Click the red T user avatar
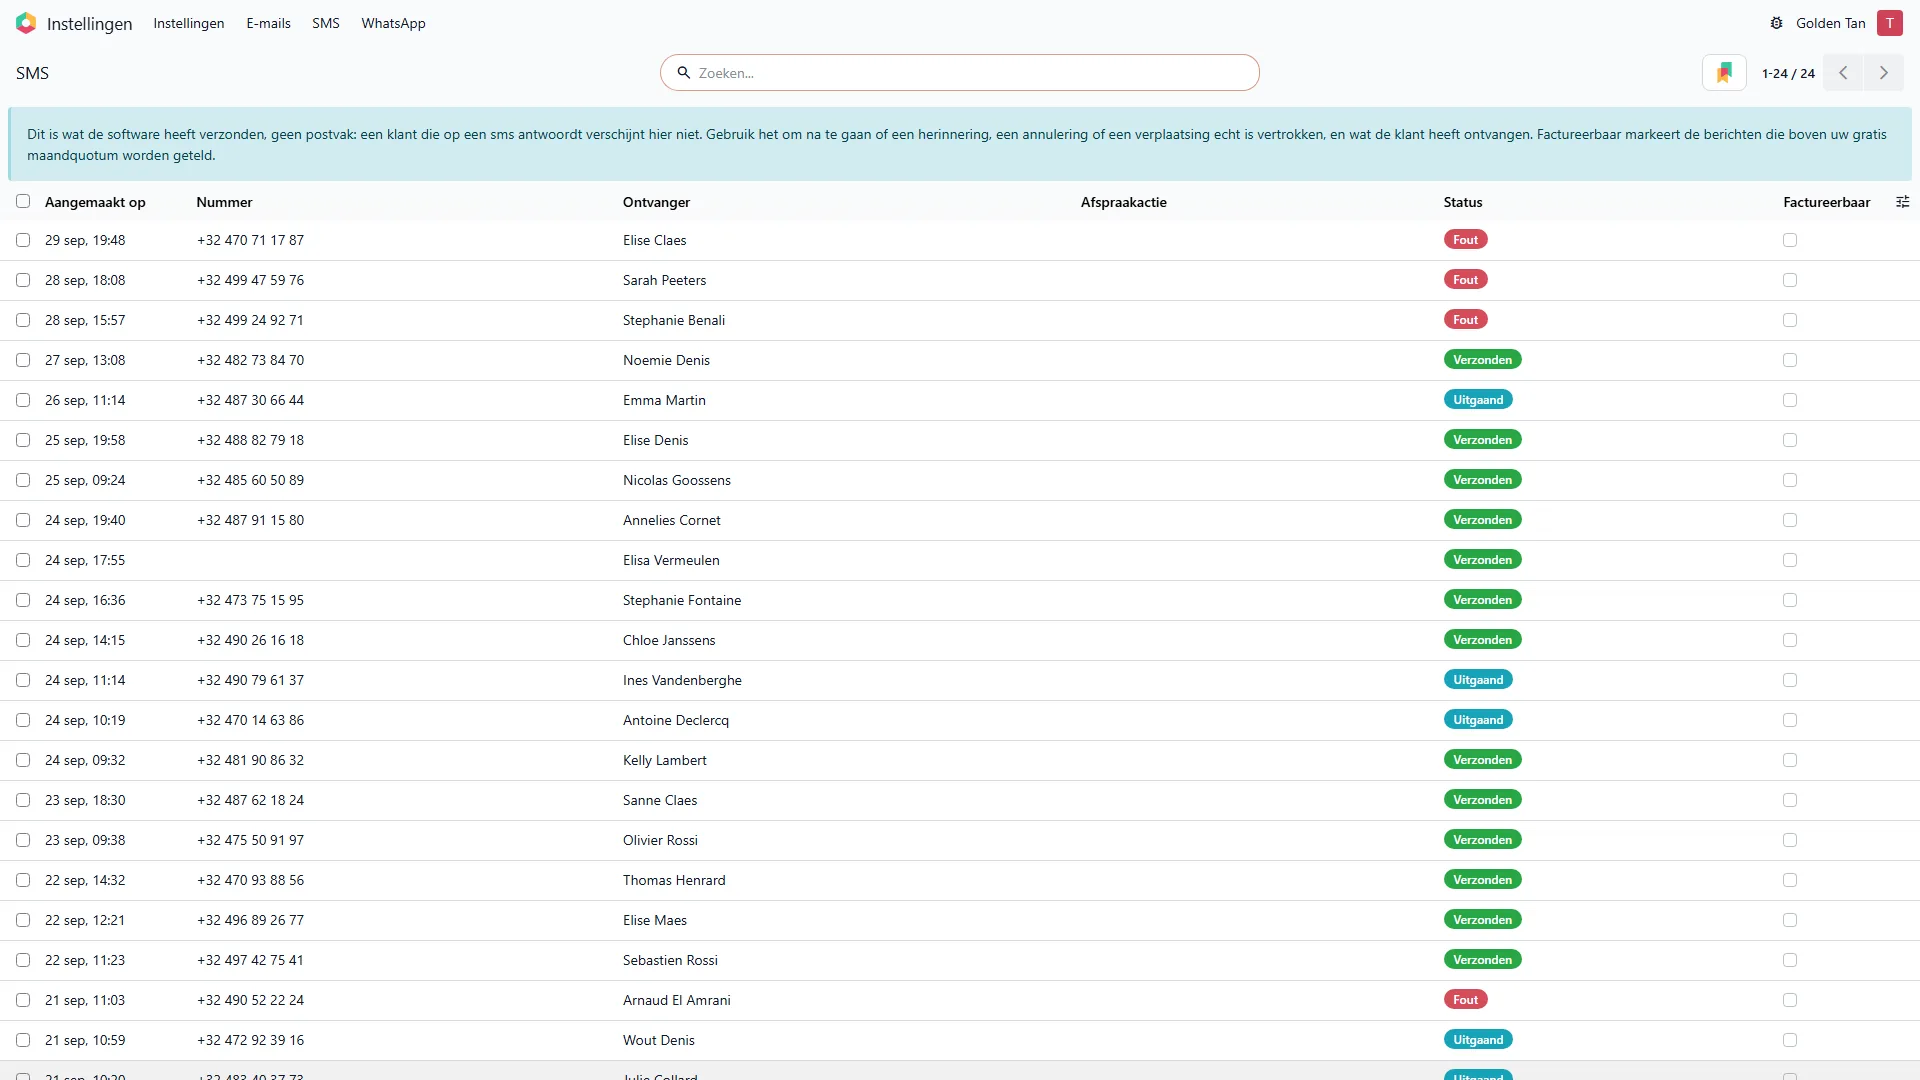This screenshot has width=1920, height=1080. 1890,23
